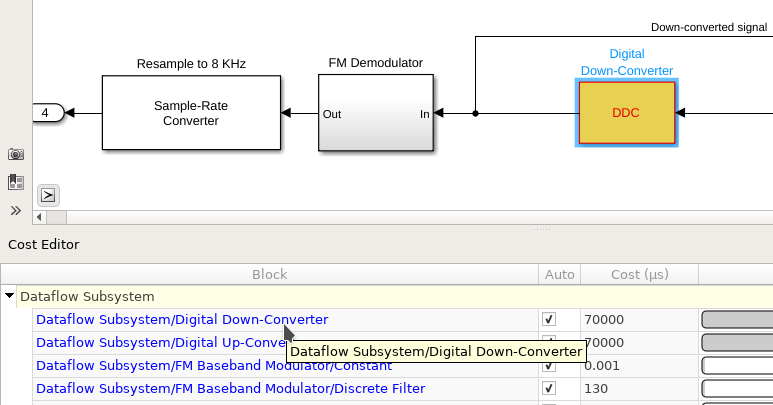Select the Sample-Rate Converter block
The width and height of the screenshot is (773, 405).
coord(191,113)
